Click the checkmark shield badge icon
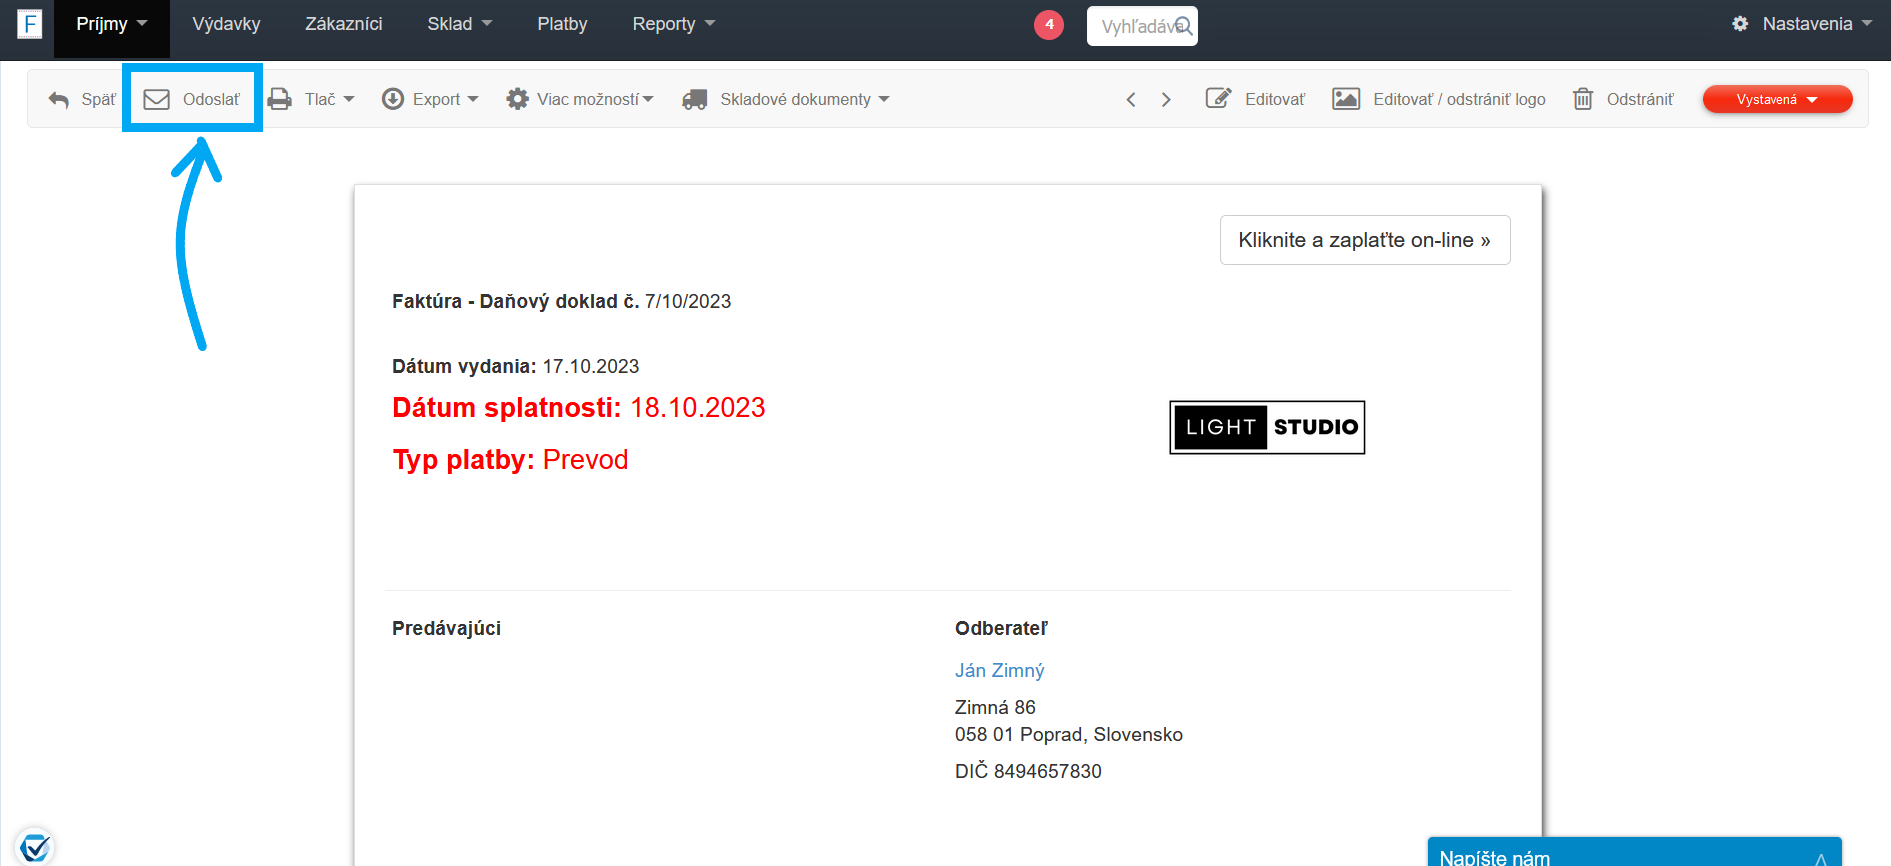The height and width of the screenshot is (866, 1891). tap(35, 847)
